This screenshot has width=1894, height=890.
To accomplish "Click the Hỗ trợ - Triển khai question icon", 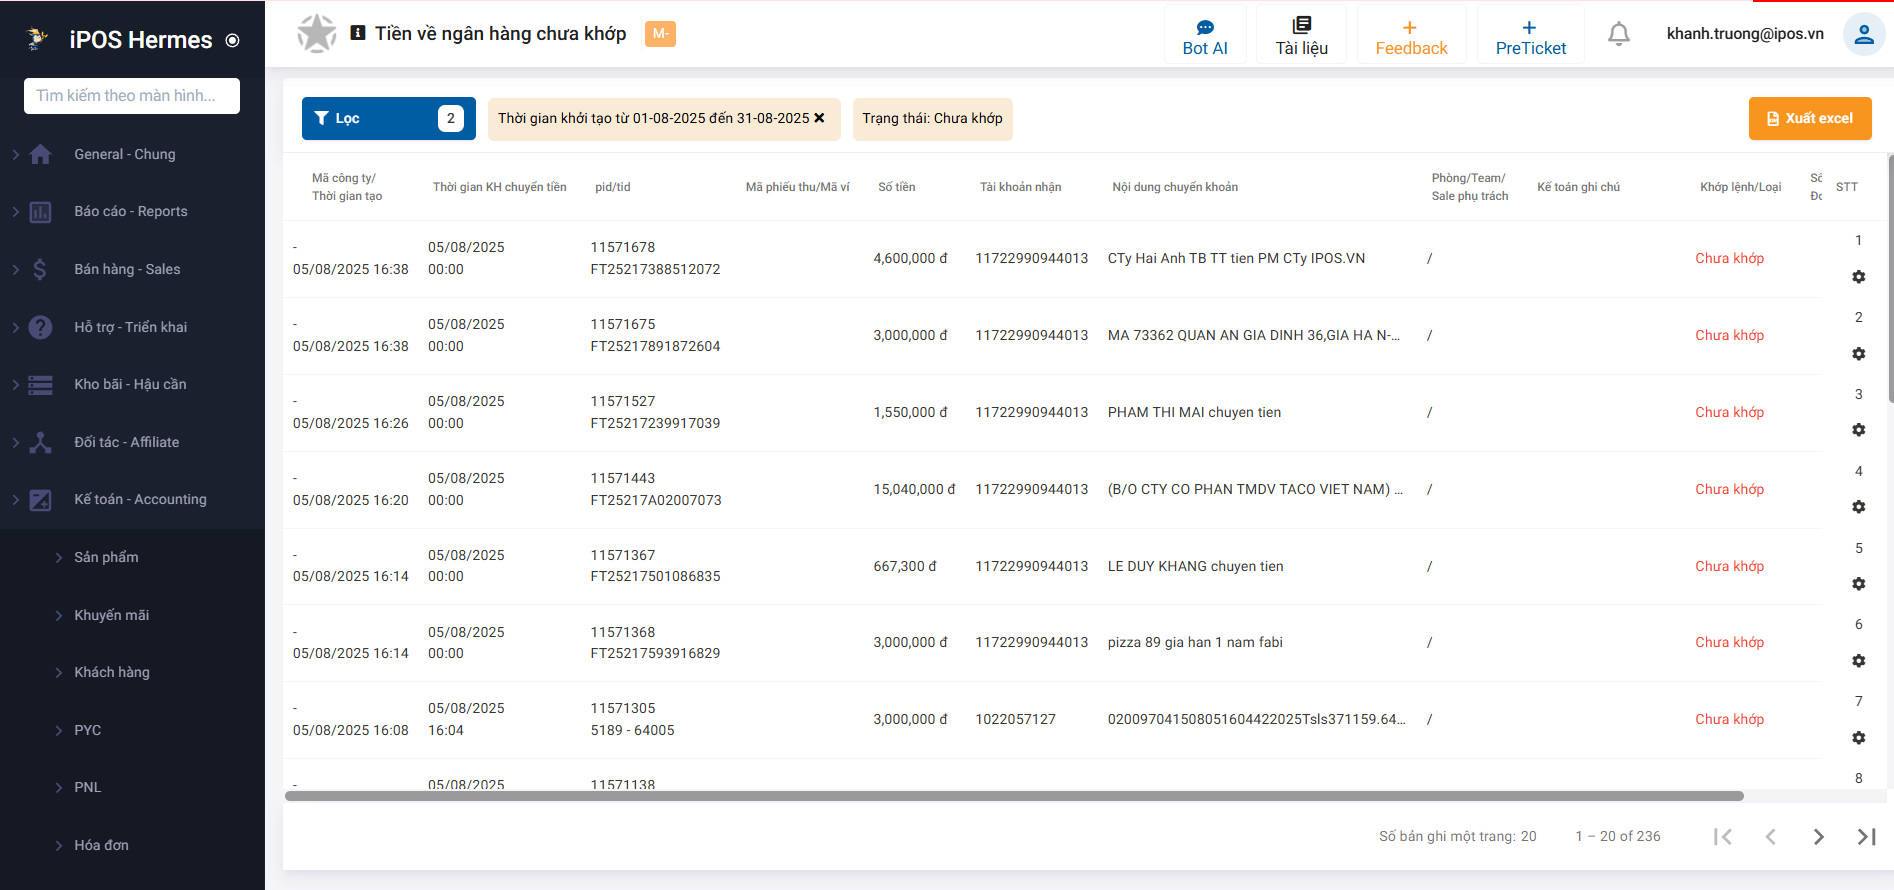I will tap(40, 327).
